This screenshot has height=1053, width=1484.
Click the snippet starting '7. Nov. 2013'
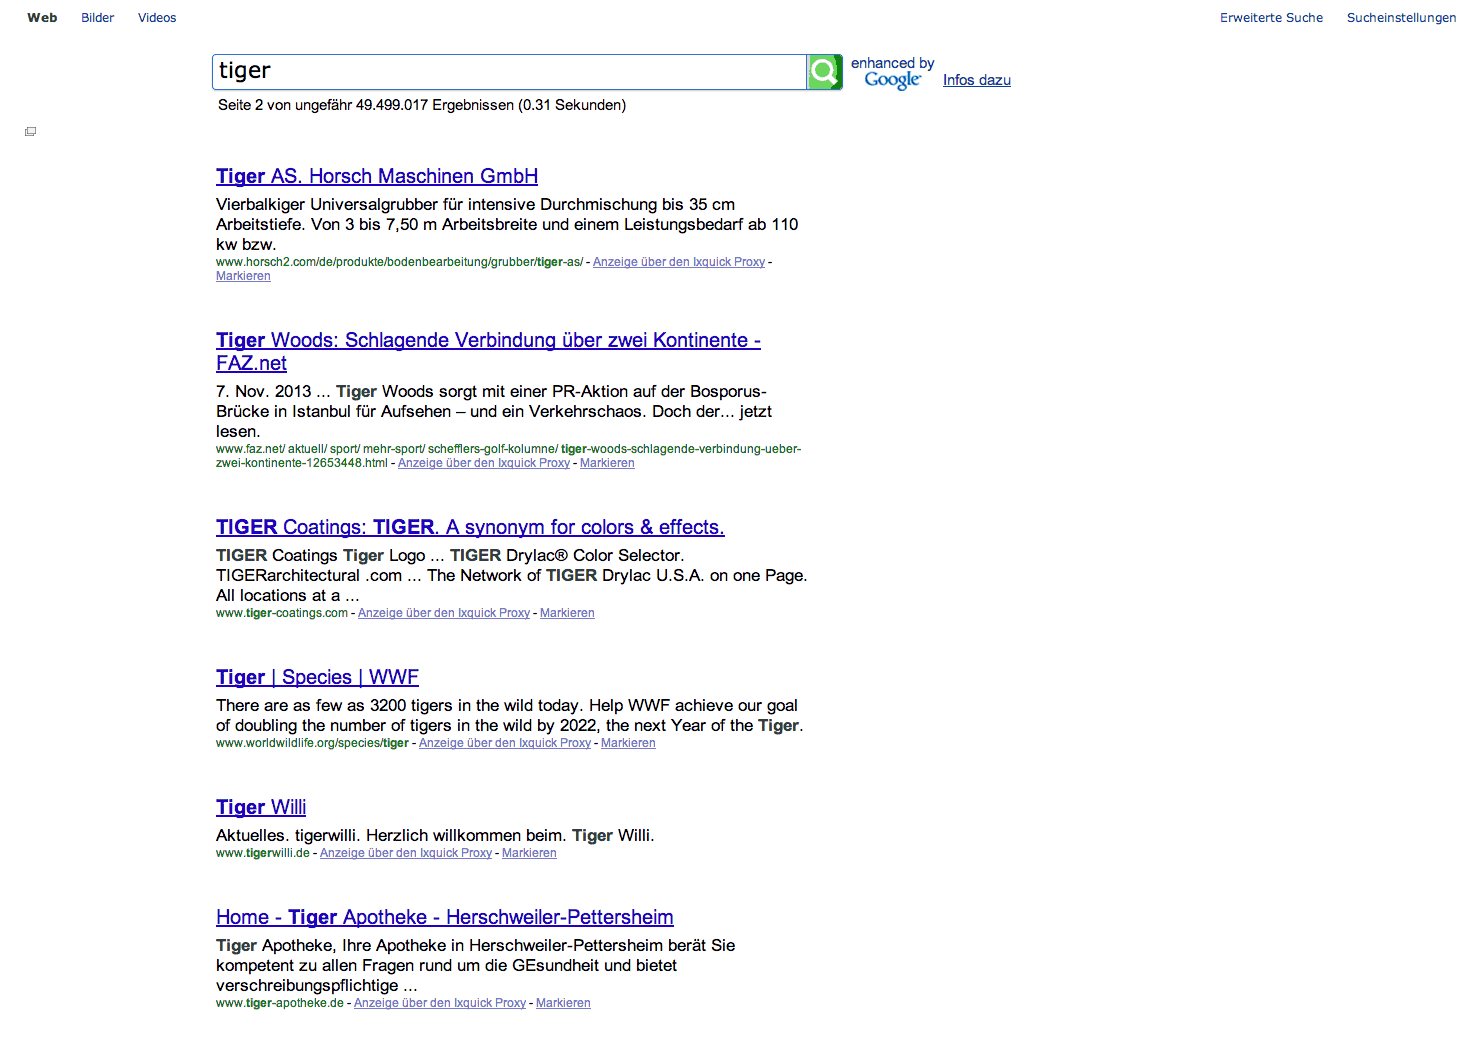494,411
